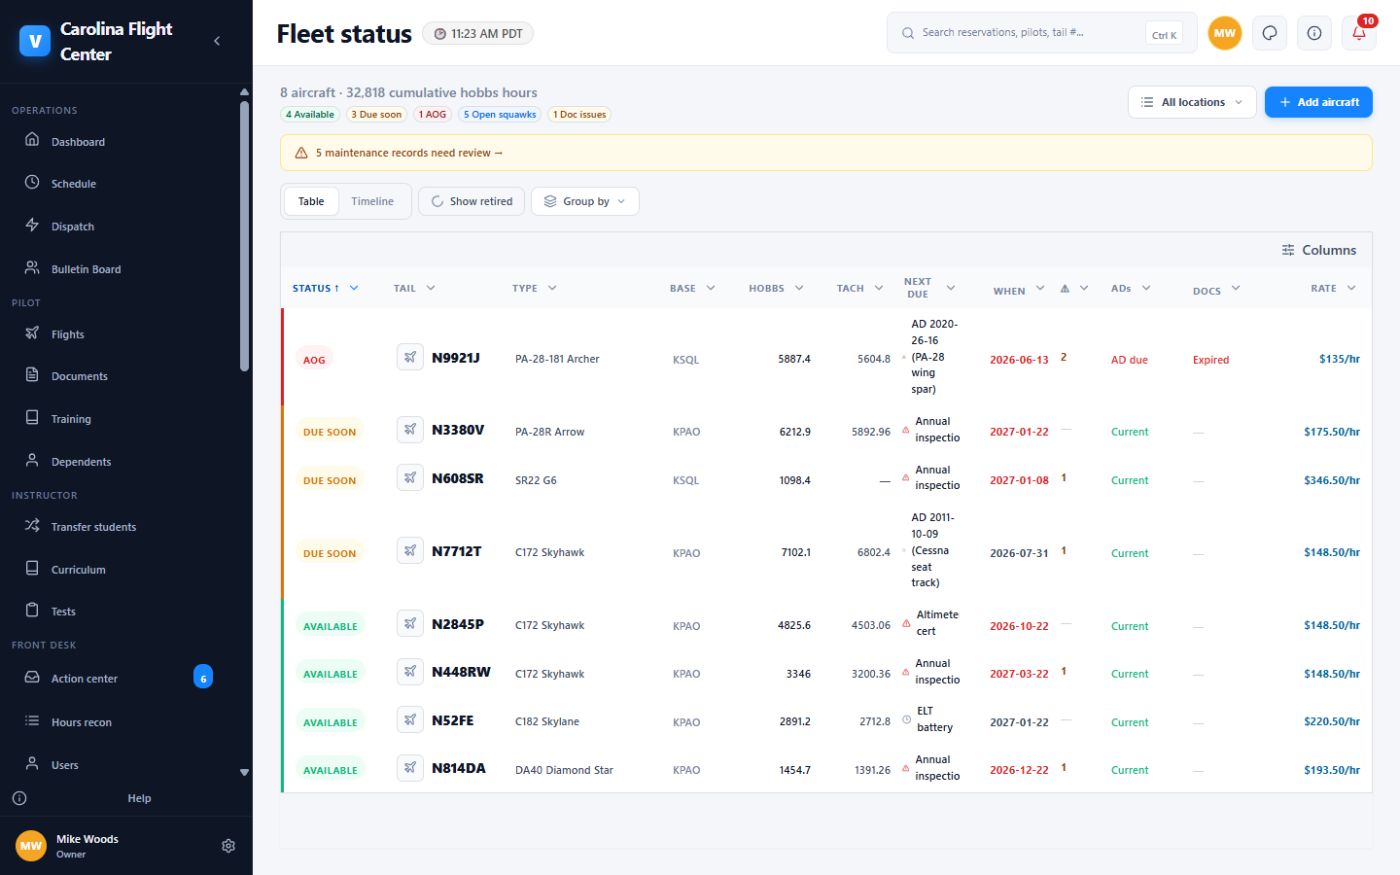Click the sidebar vertical scrollbar
This screenshot has width=1400, height=875.
pos(244,237)
